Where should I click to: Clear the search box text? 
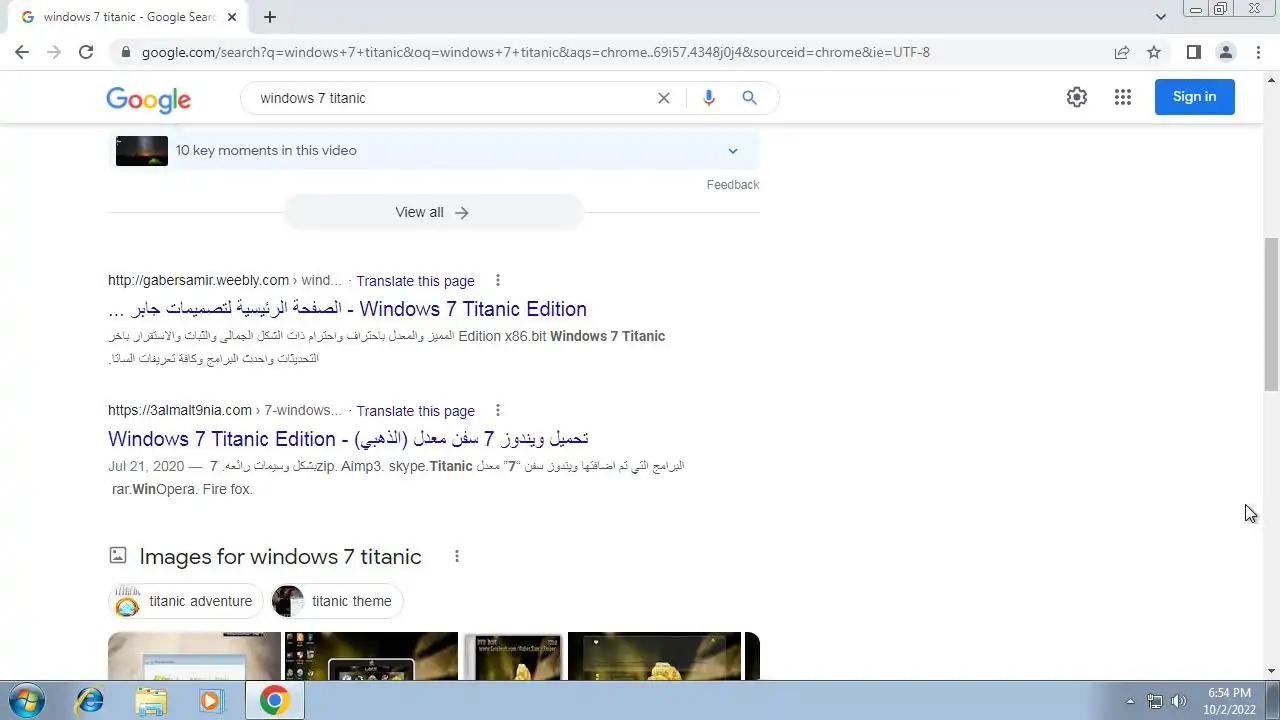(x=663, y=98)
